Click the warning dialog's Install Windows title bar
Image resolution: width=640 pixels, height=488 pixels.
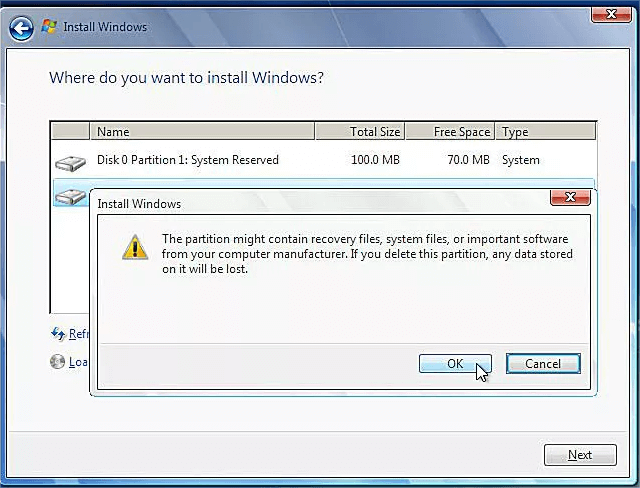coord(300,204)
